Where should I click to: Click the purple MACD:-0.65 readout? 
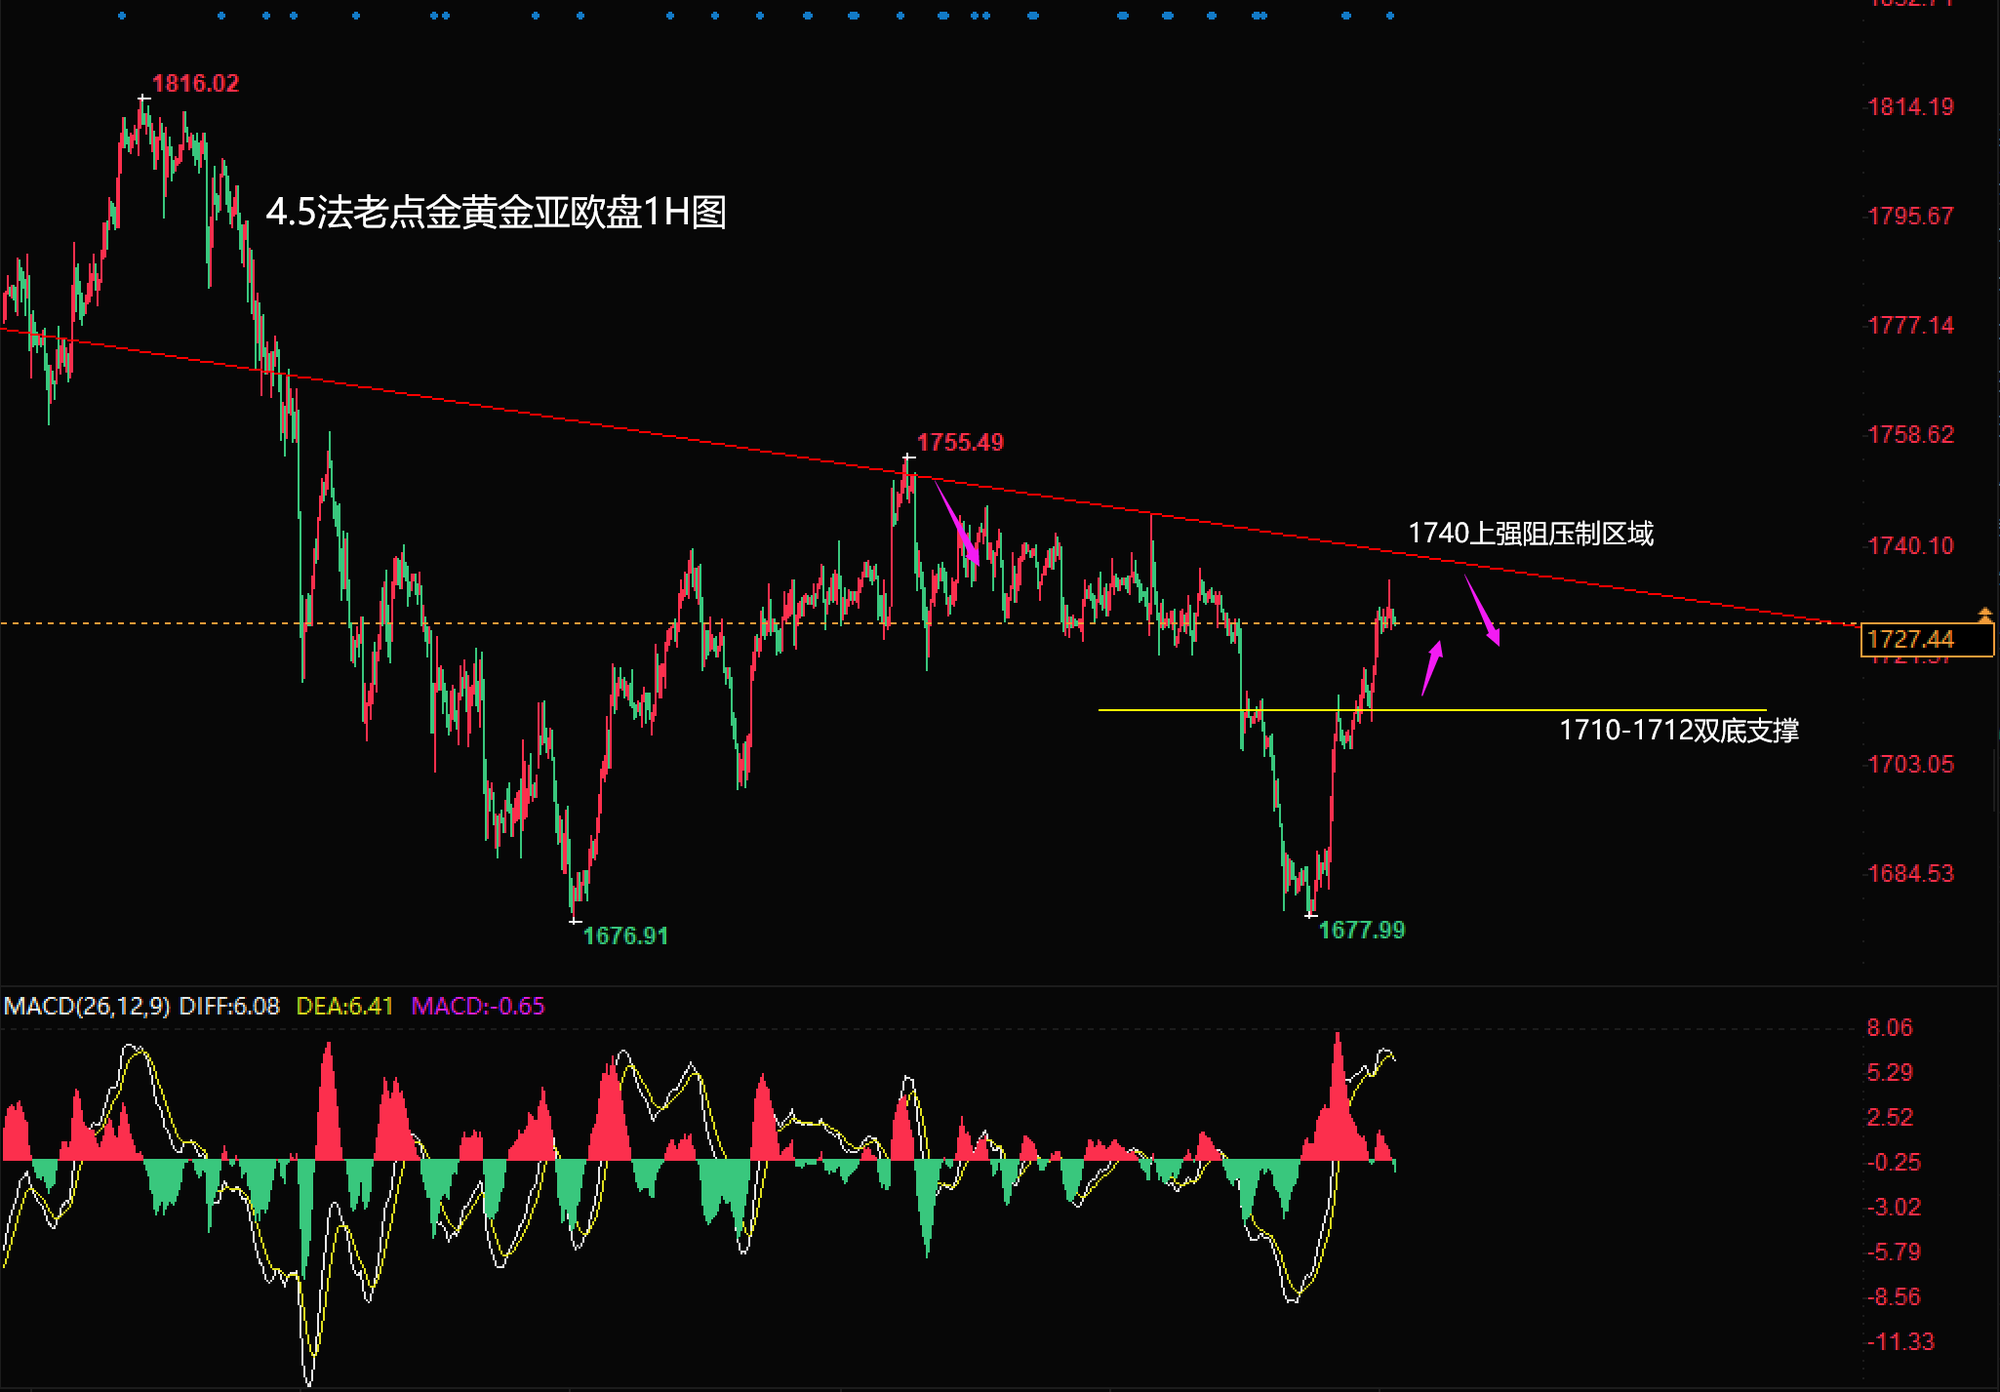pyautogui.click(x=478, y=1006)
